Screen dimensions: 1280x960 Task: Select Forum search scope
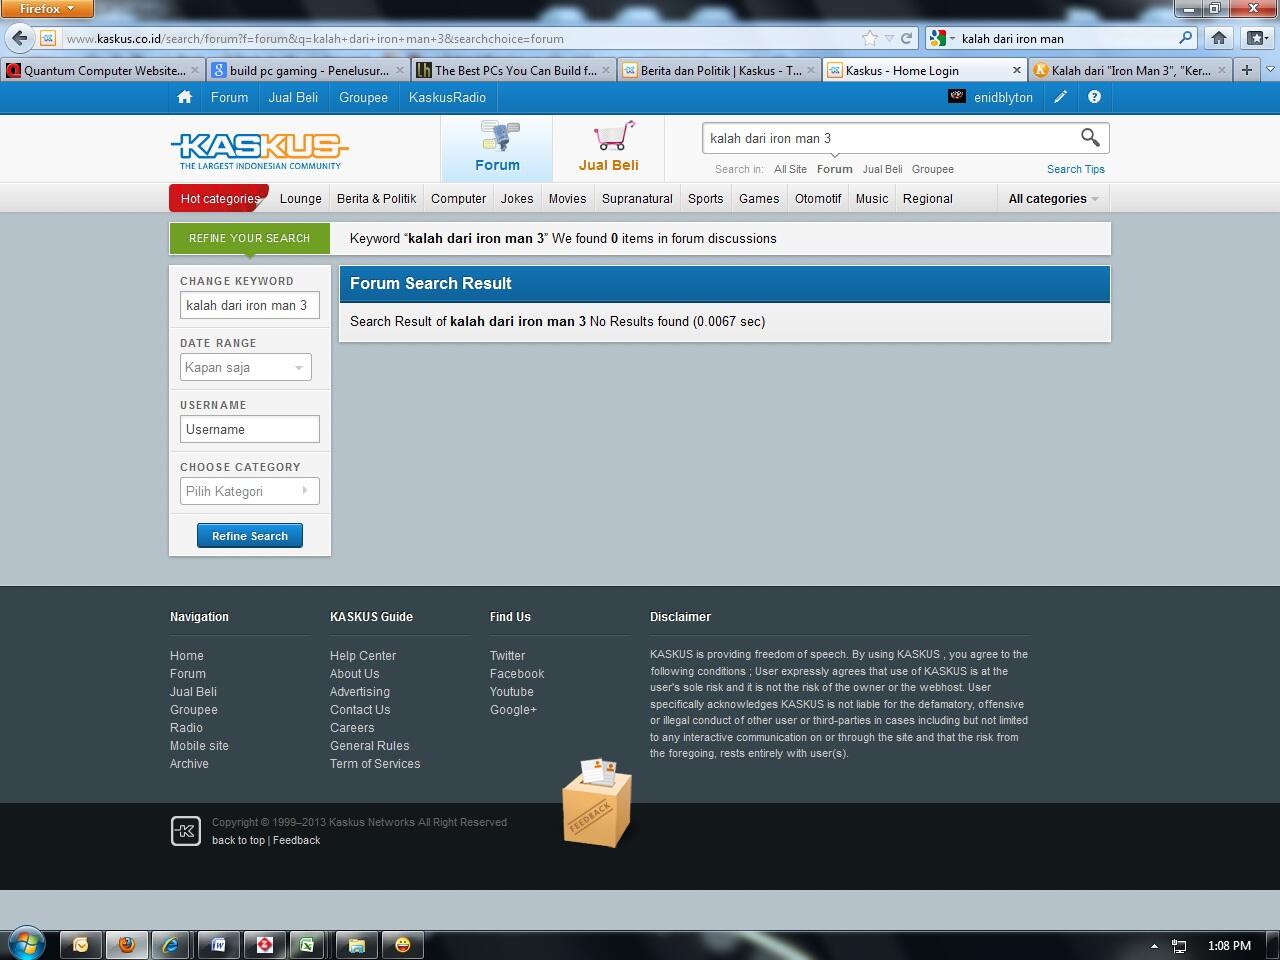point(834,169)
